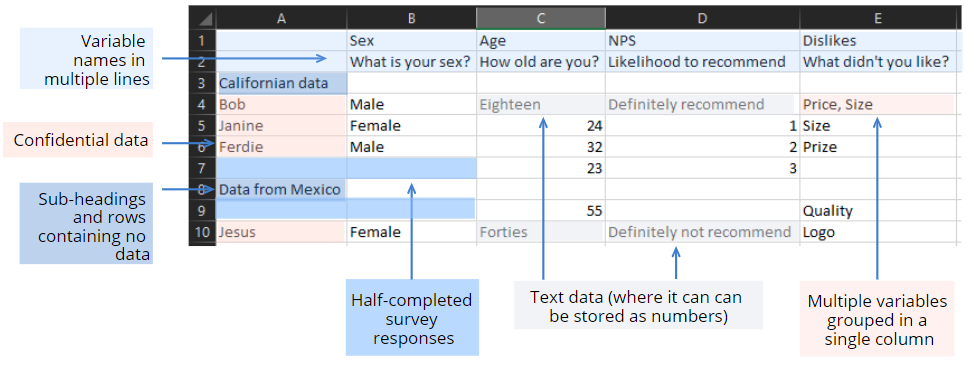Click the cell containing 'NPS'
The width and height of the screenshot is (966, 367).
tap(702, 41)
